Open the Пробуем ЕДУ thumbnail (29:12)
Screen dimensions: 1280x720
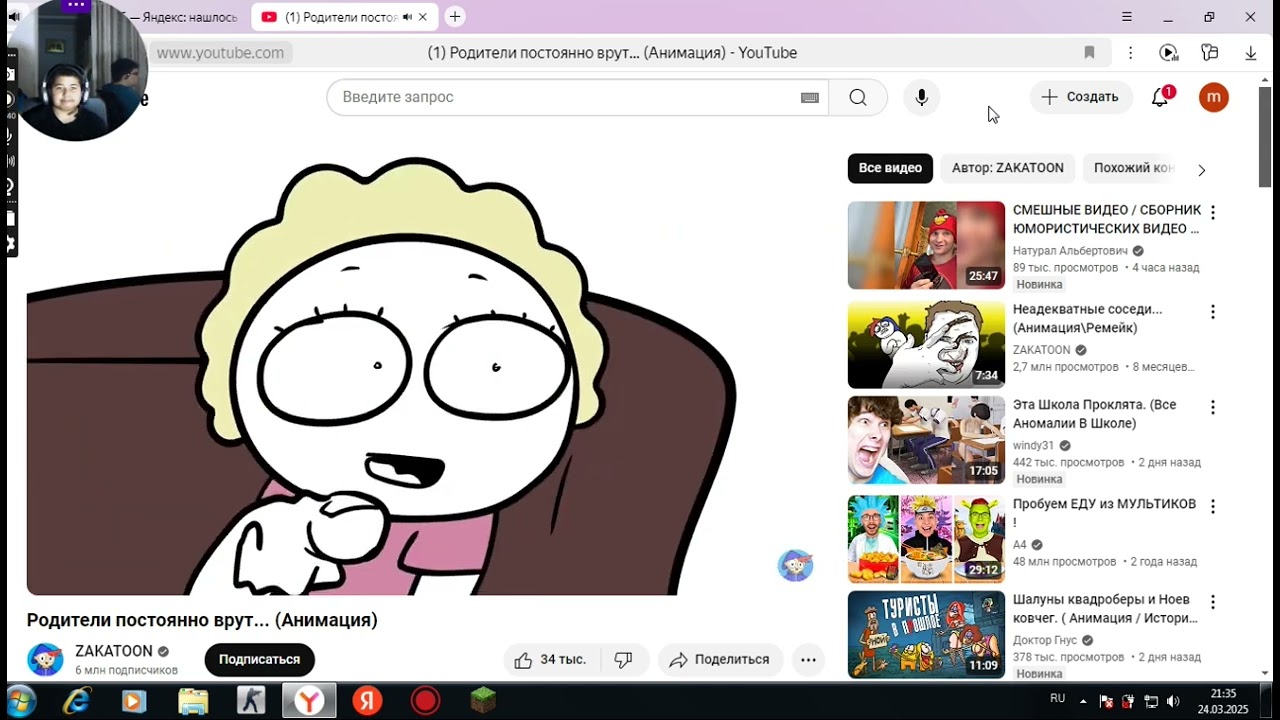(x=926, y=539)
